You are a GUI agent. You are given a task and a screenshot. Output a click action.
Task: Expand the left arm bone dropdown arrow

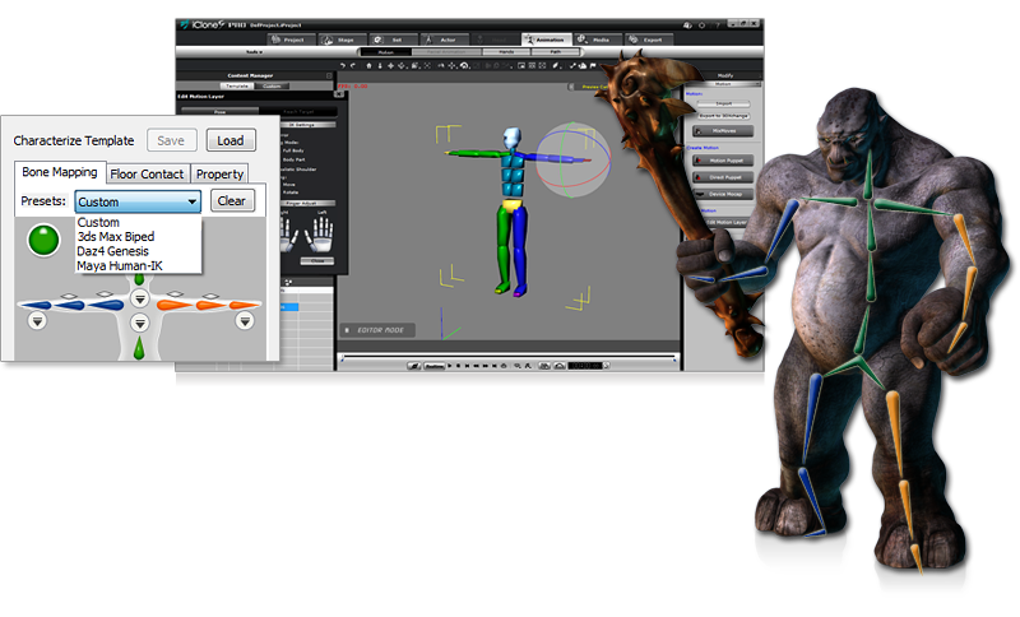[x=38, y=321]
